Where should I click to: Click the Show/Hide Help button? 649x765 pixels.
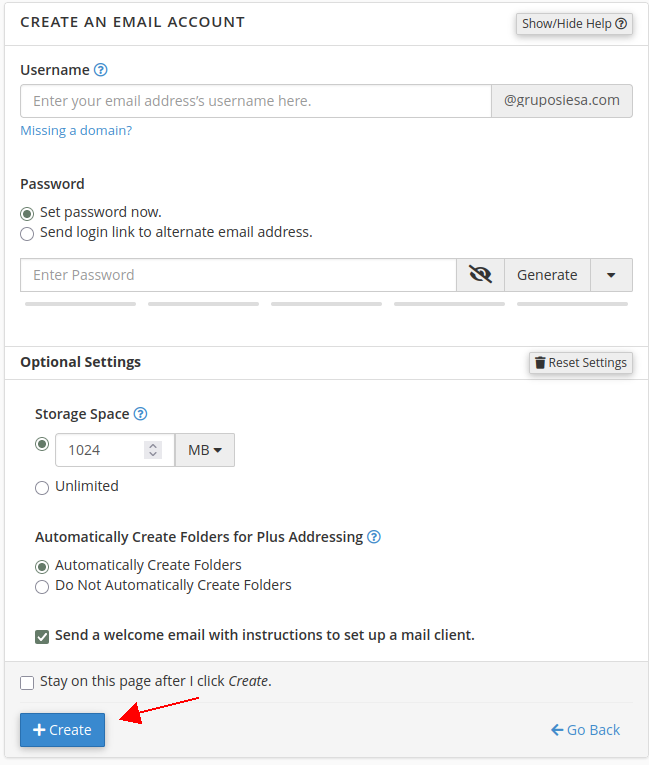(x=575, y=23)
